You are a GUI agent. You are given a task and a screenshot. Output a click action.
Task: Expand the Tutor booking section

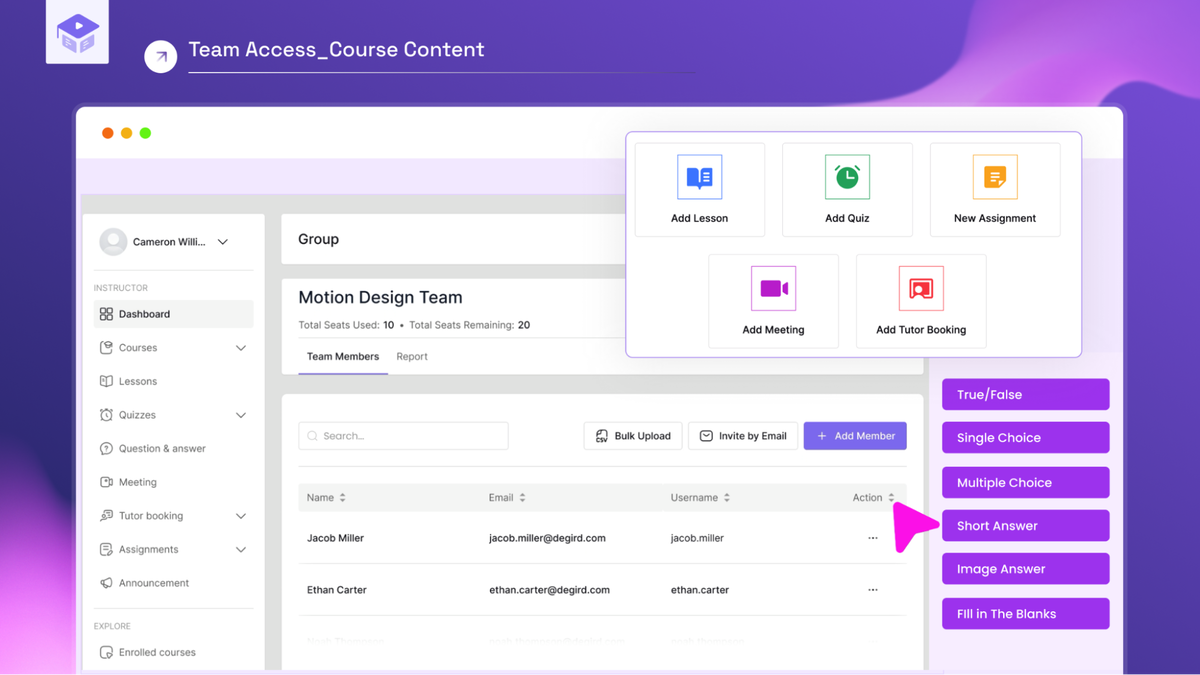[240, 516]
